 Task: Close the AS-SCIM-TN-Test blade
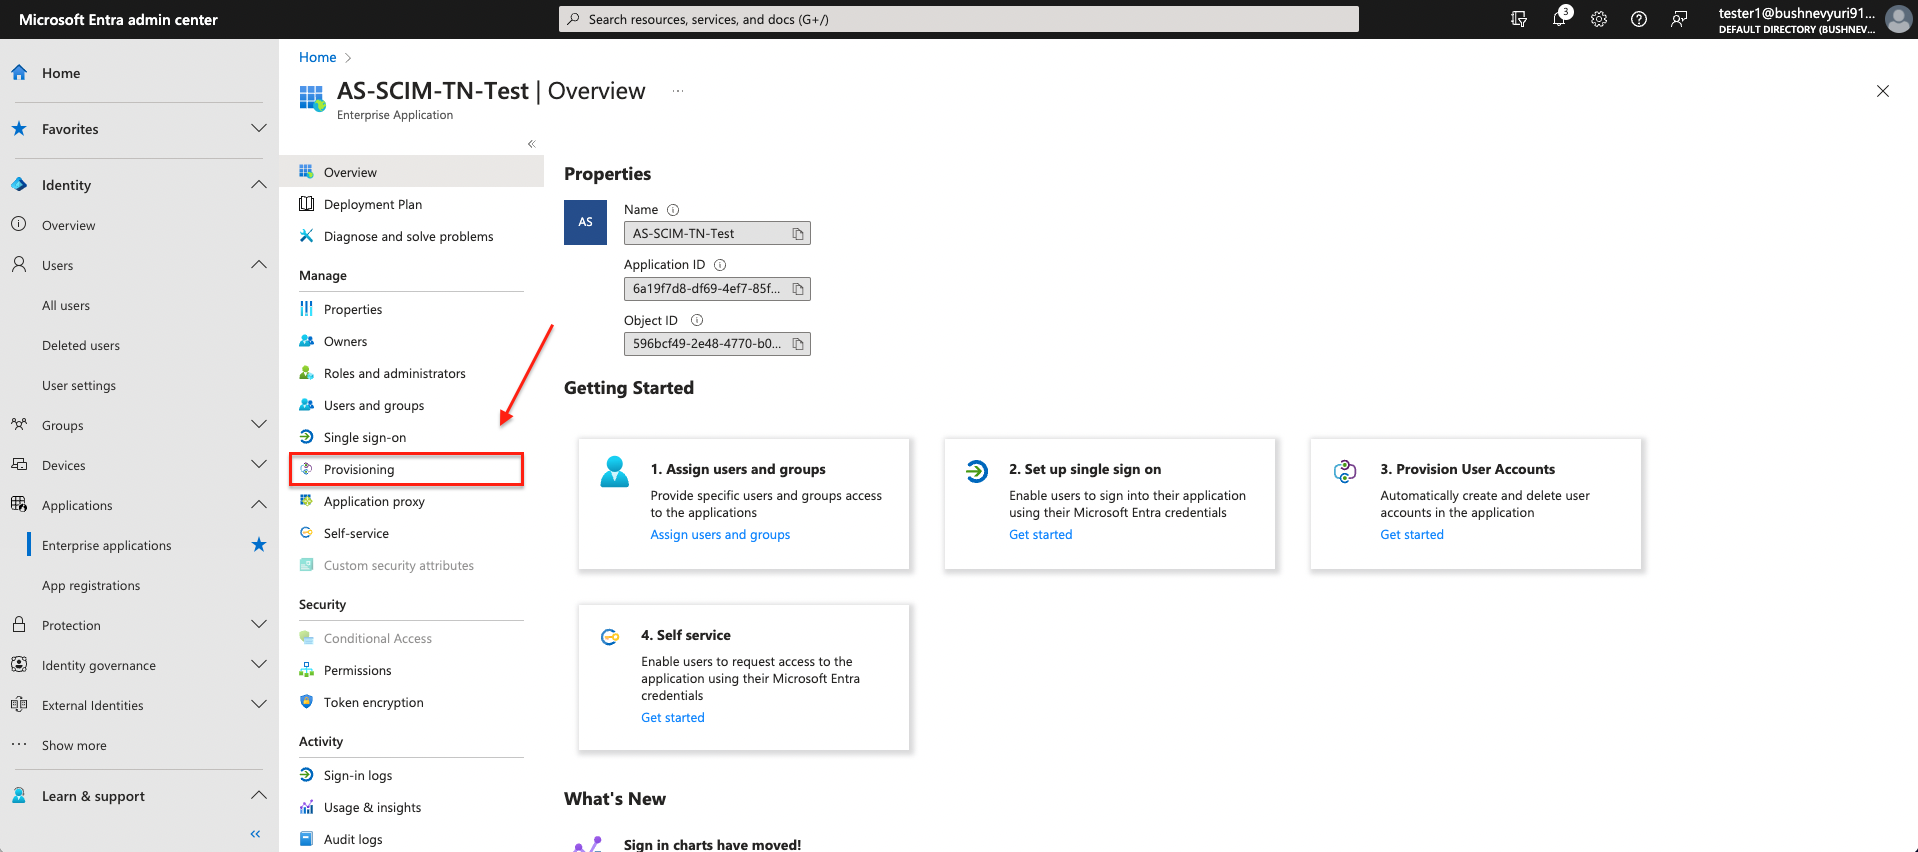1883,91
